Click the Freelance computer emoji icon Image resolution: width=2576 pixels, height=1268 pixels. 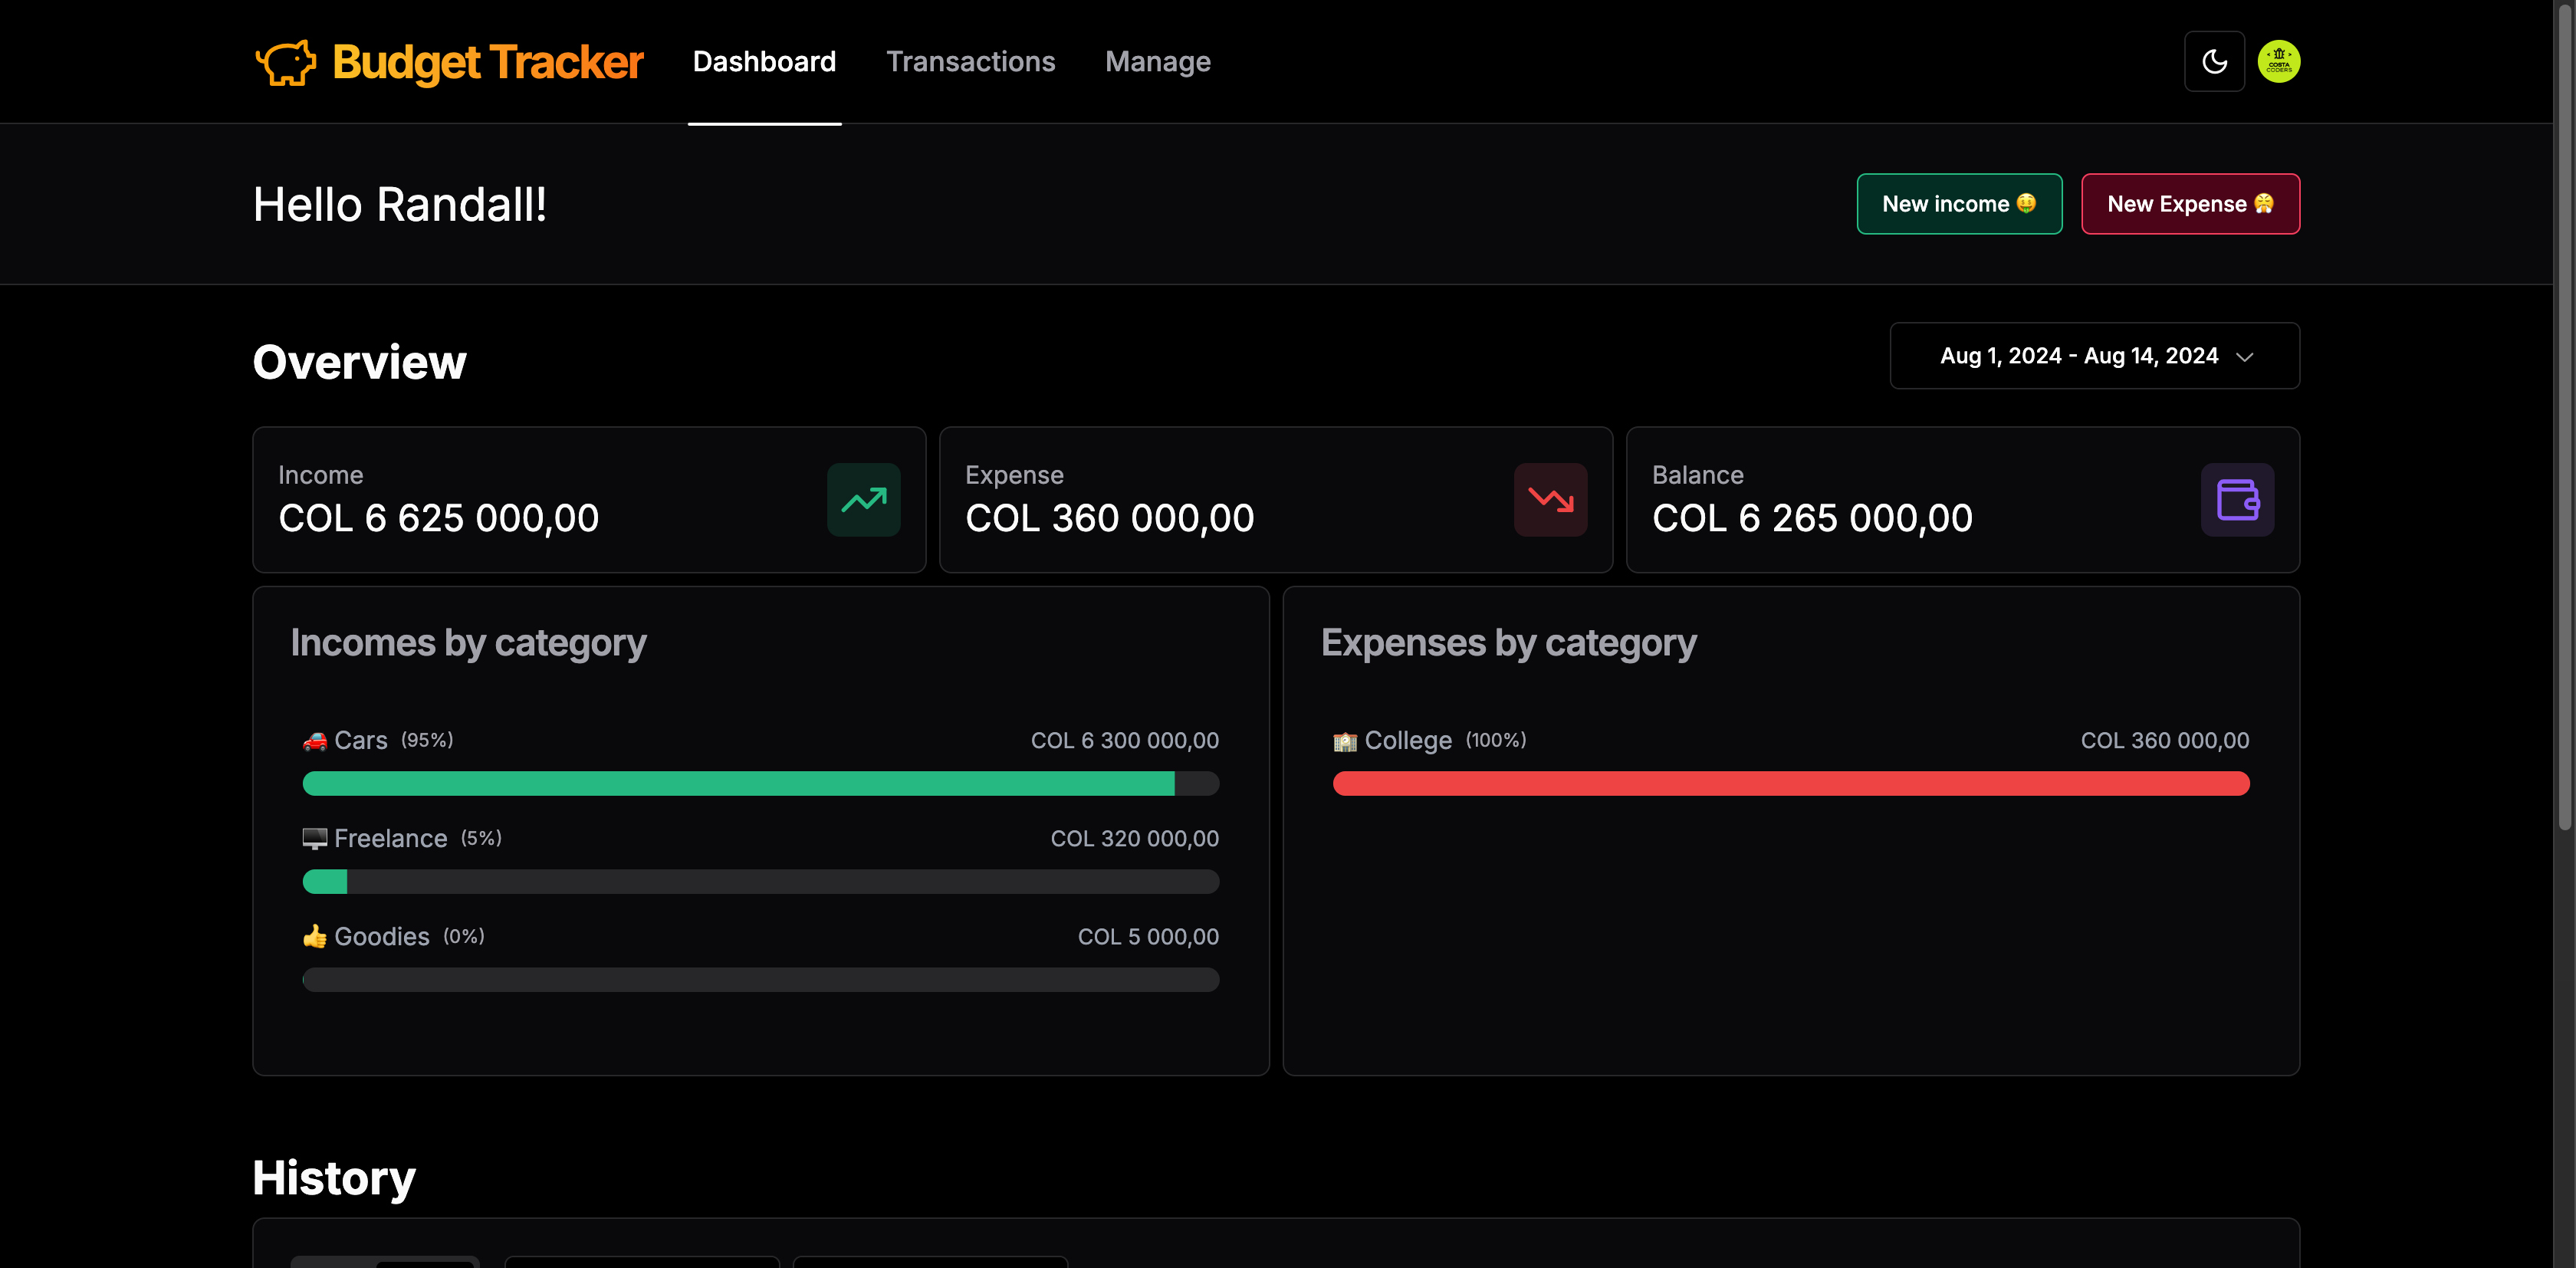pyautogui.click(x=315, y=839)
